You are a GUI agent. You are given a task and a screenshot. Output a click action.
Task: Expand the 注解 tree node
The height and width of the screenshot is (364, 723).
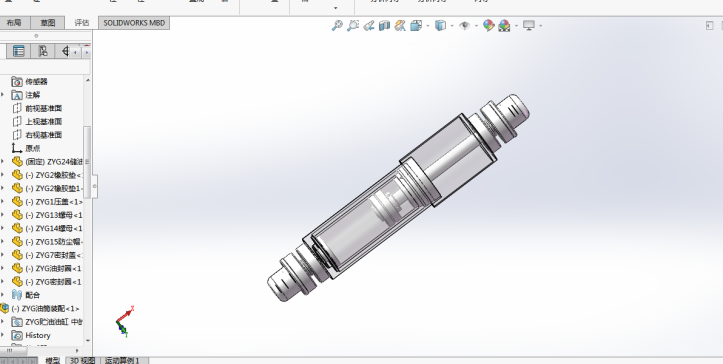3,95
